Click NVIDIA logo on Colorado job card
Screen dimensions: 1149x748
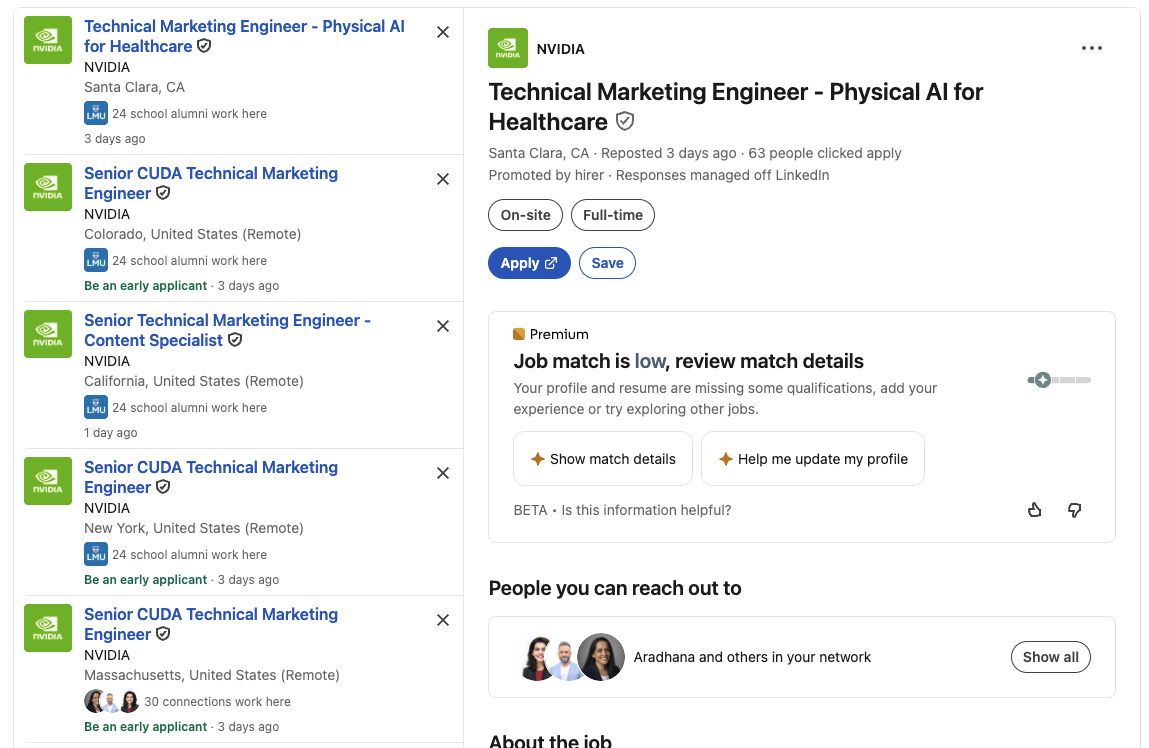click(48, 188)
